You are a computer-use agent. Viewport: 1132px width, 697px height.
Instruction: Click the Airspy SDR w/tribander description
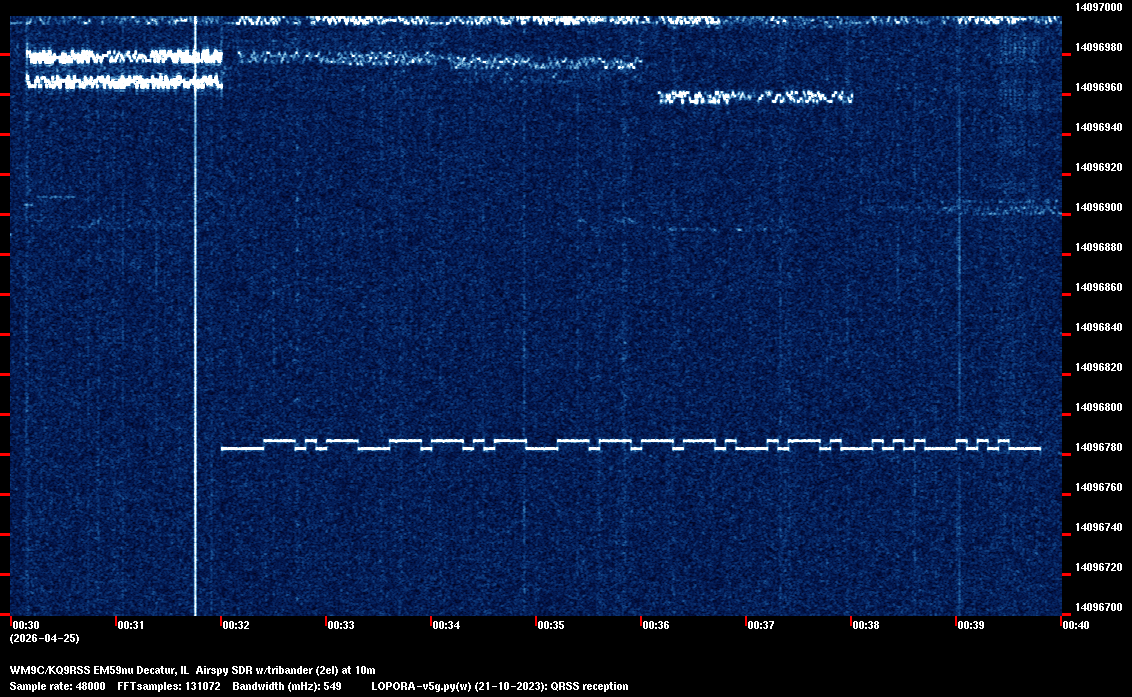click(x=286, y=670)
